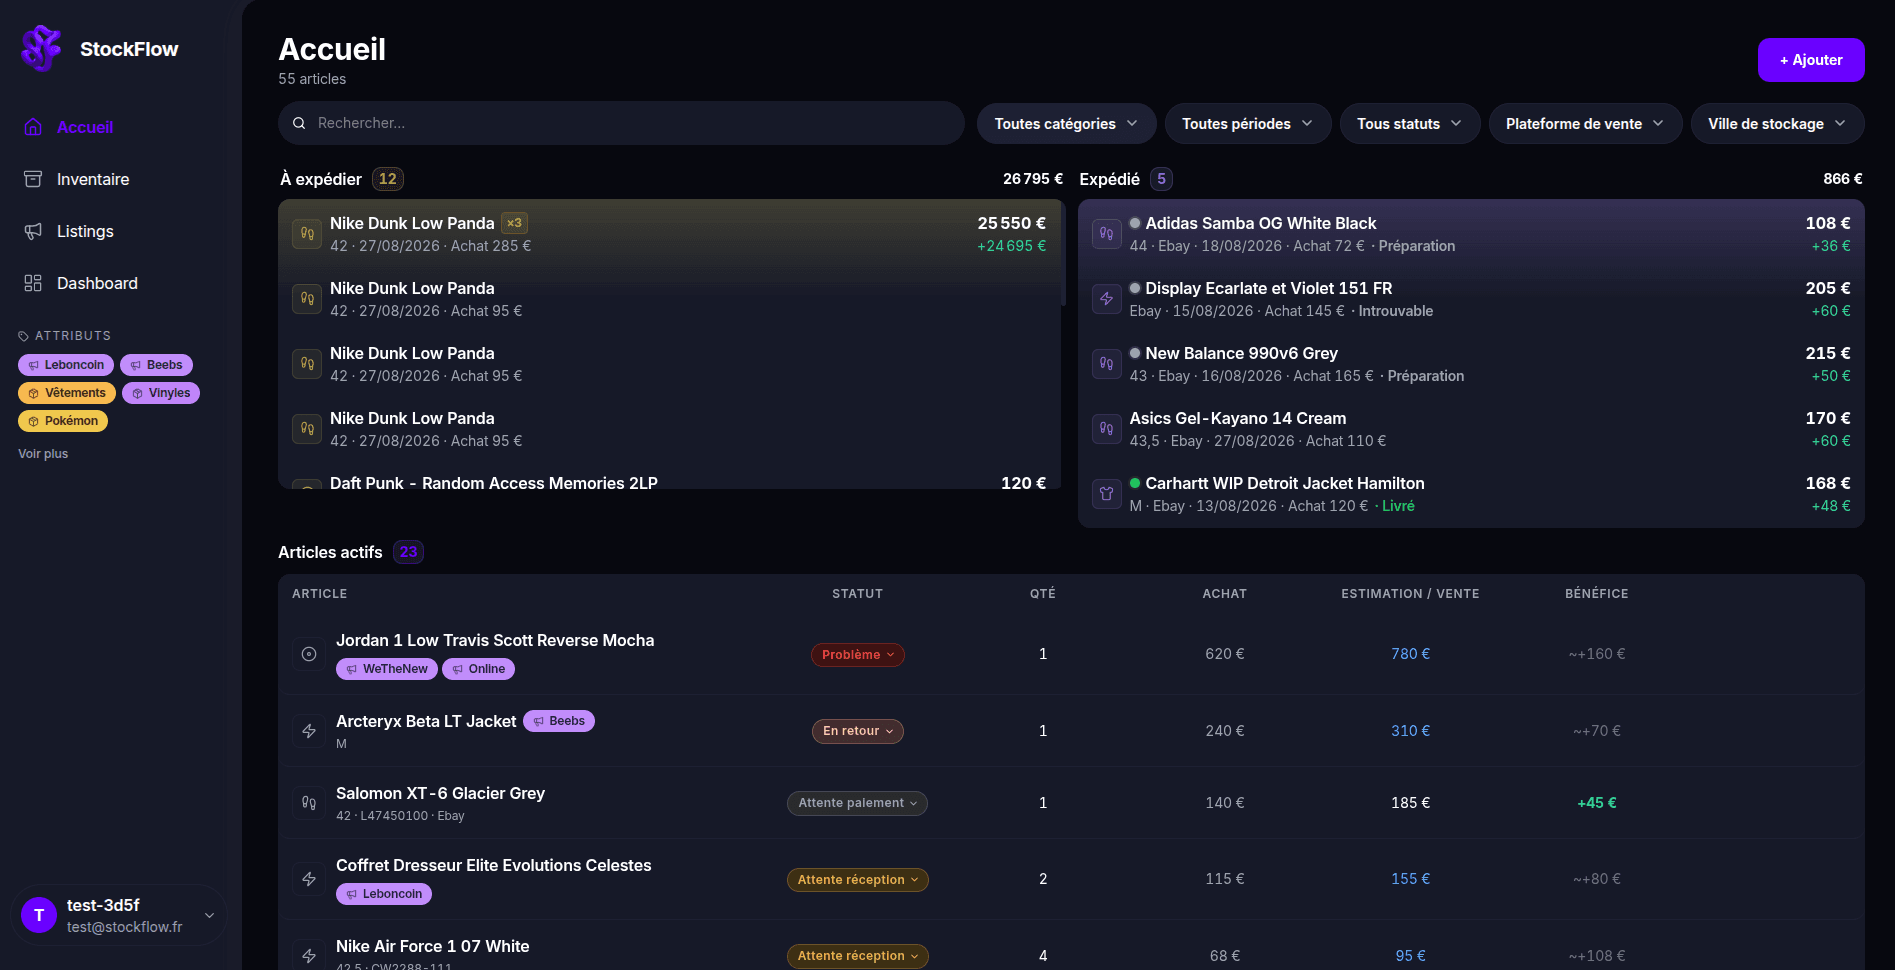Image resolution: width=1895 pixels, height=970 pixels.
Task: Click the Articles actifs count badge 23
Action: (408, 552)
